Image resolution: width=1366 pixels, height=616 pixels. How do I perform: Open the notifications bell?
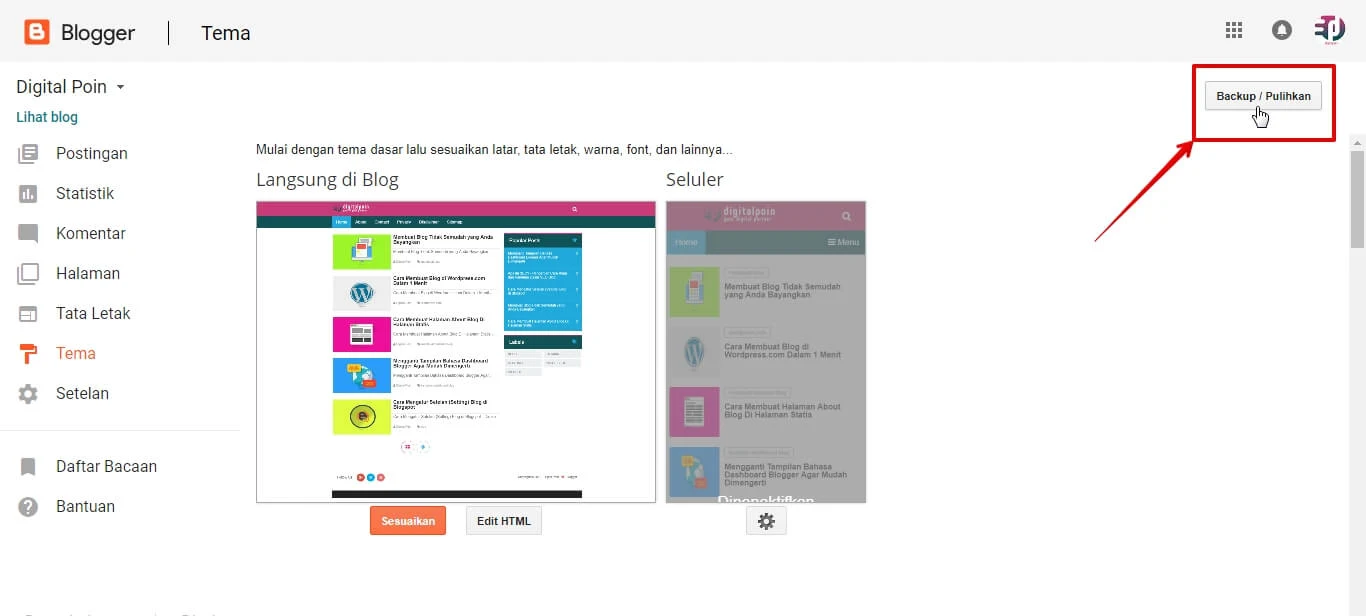(1281, 30)
